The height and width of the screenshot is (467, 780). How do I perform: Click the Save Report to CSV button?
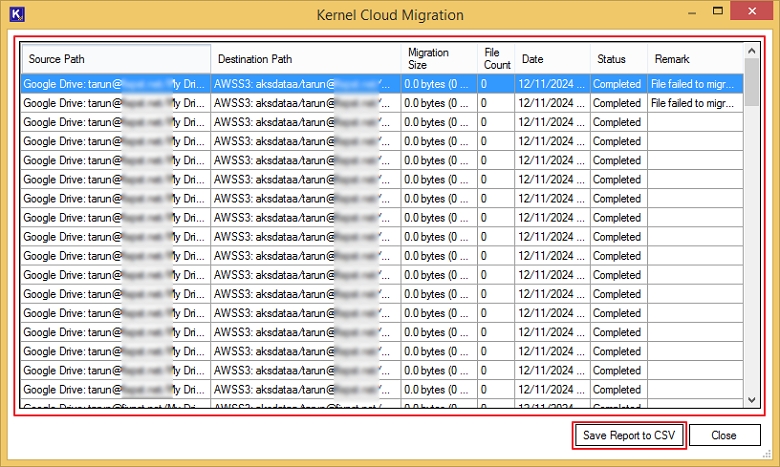click(x=629, y=435)
